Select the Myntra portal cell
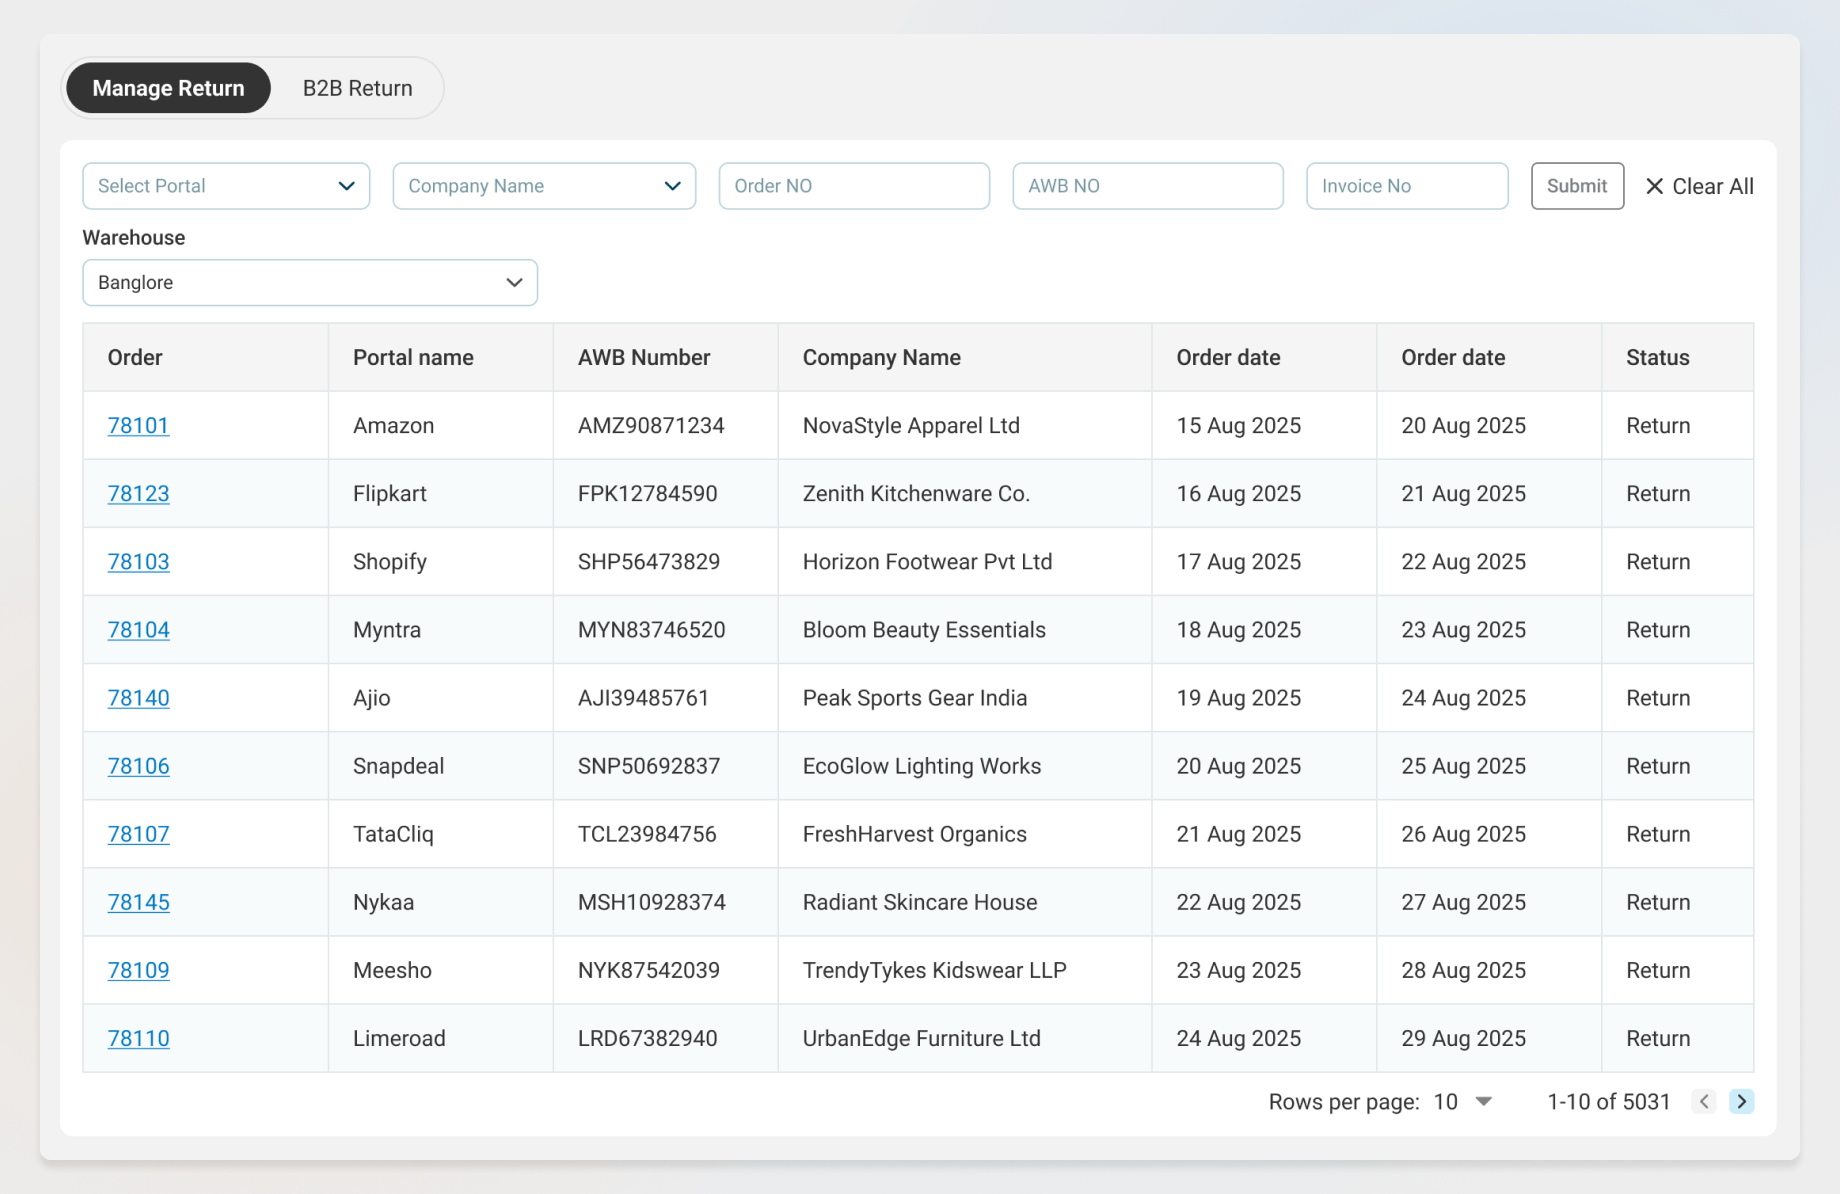This screenshot has width=1840, height=1194. 441,630
